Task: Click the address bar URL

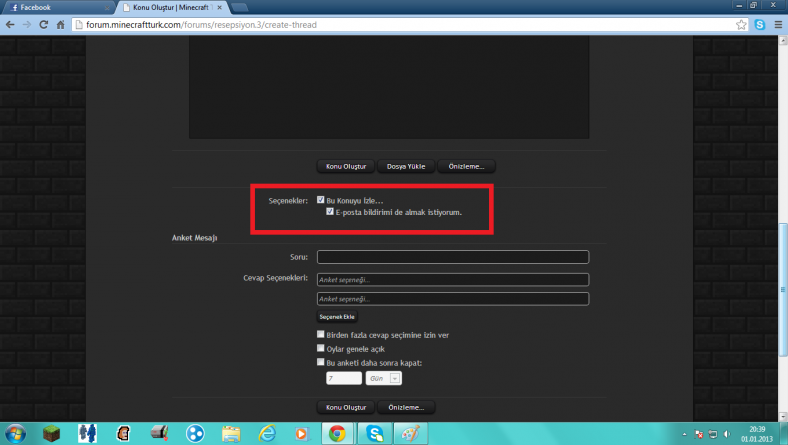Action: pyautogui.click(x=201, y=25)
